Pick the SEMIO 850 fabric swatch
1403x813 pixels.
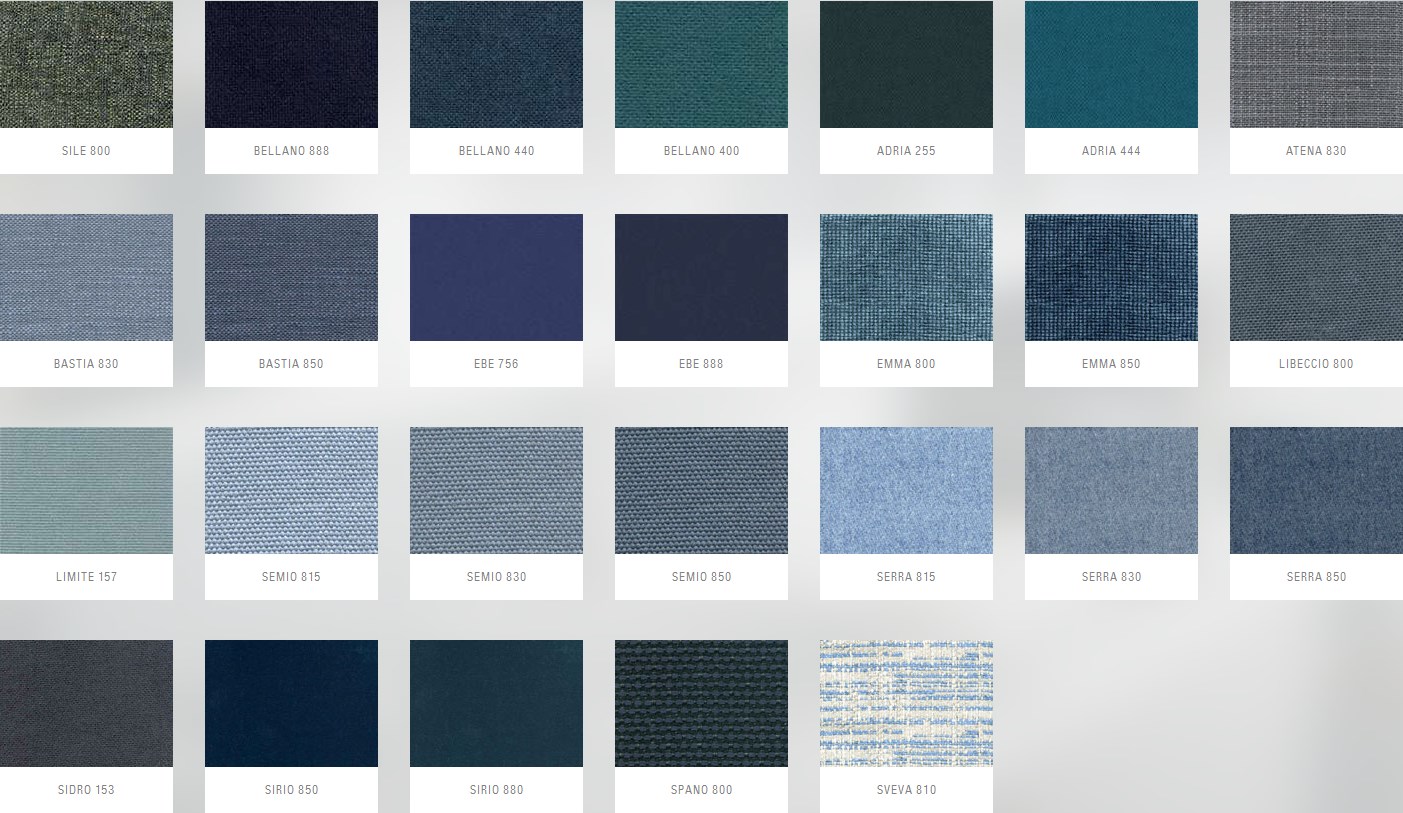click(x=701, y=490)
